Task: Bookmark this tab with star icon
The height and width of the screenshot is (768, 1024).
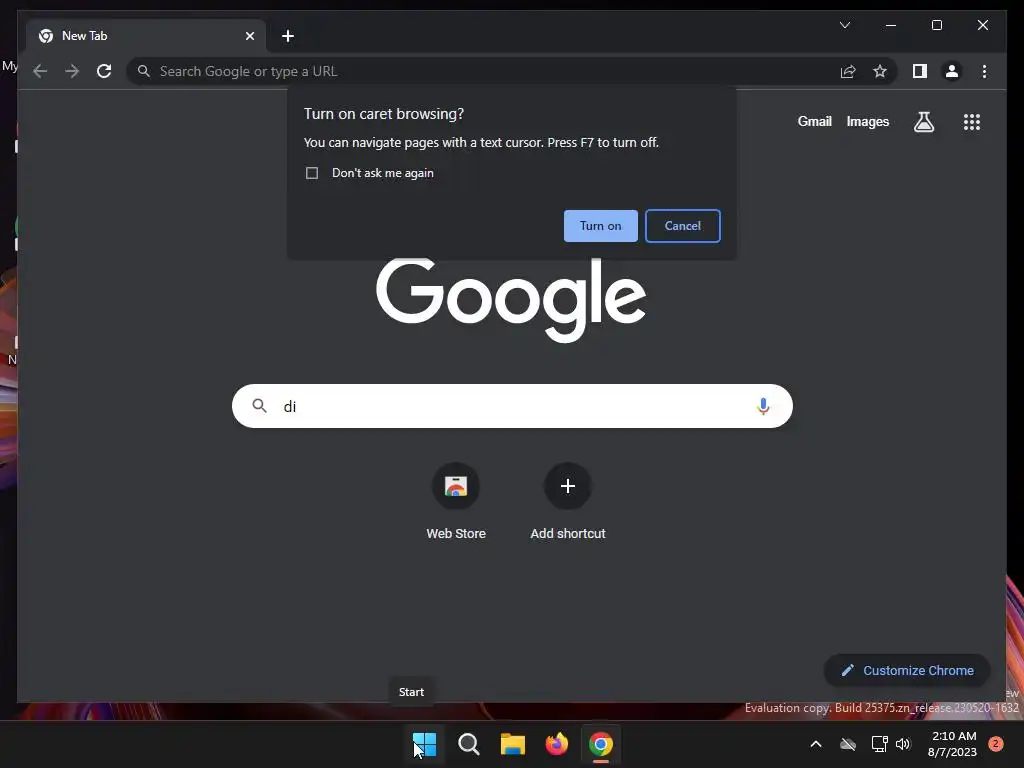Action: pos(880,71)
